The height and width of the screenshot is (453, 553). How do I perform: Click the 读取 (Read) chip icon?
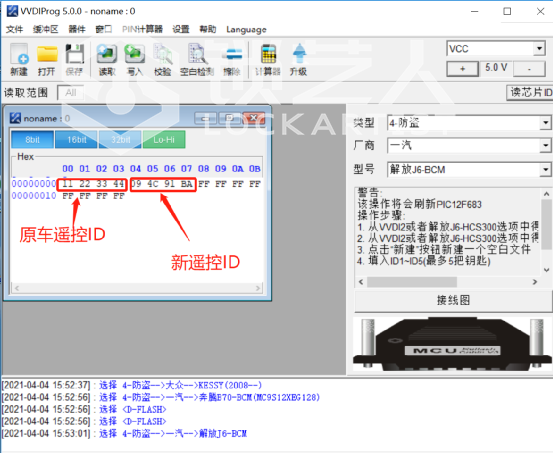107,59
